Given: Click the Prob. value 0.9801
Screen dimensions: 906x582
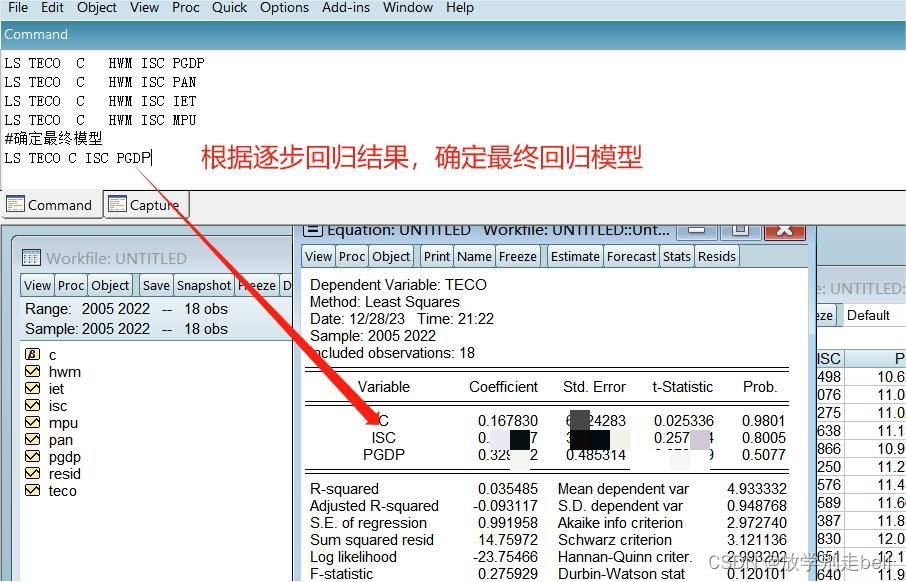Looking at the screenshot, I should [x=764, y=421].
